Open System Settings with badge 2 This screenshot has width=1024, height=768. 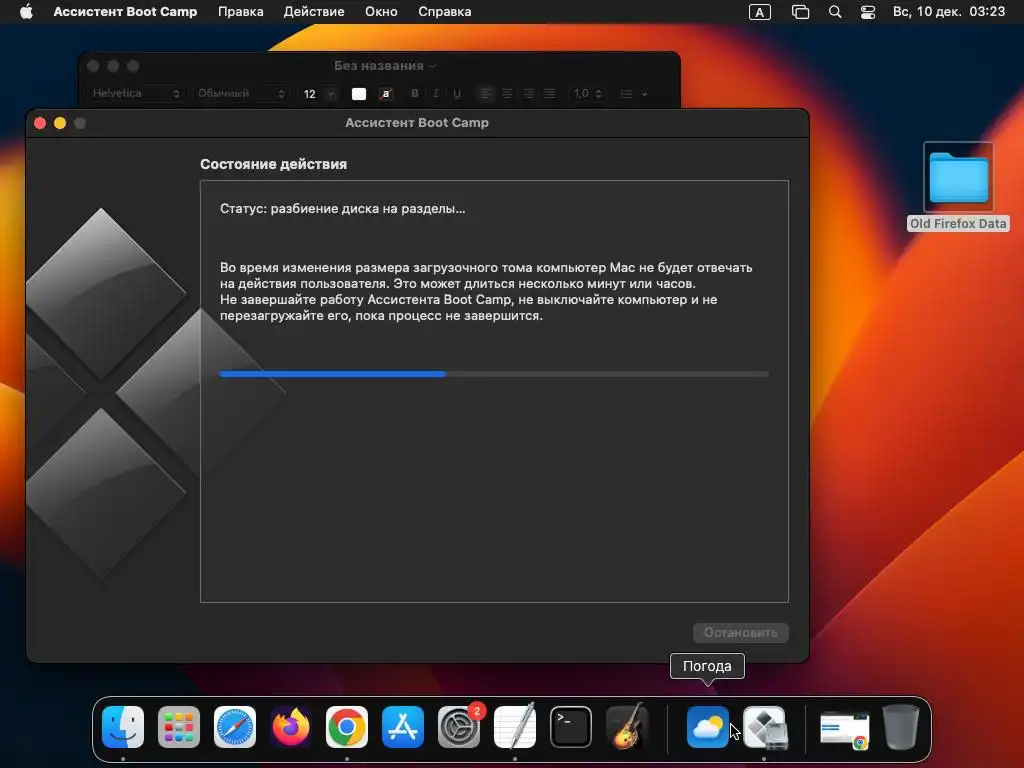click(459, 727)
